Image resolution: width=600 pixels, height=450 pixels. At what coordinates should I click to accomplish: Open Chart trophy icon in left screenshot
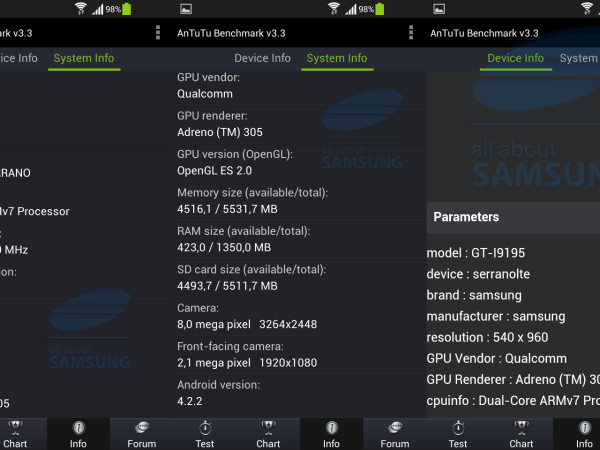pyautogui.click(x=15, y=428)
